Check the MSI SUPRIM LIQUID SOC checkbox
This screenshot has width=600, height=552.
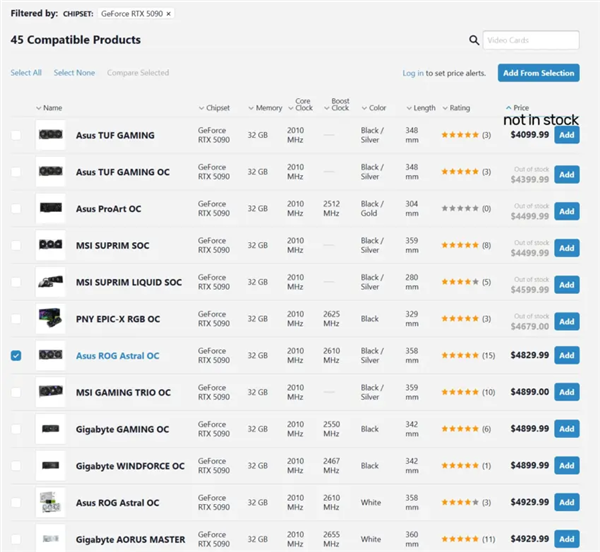(16, 282)
